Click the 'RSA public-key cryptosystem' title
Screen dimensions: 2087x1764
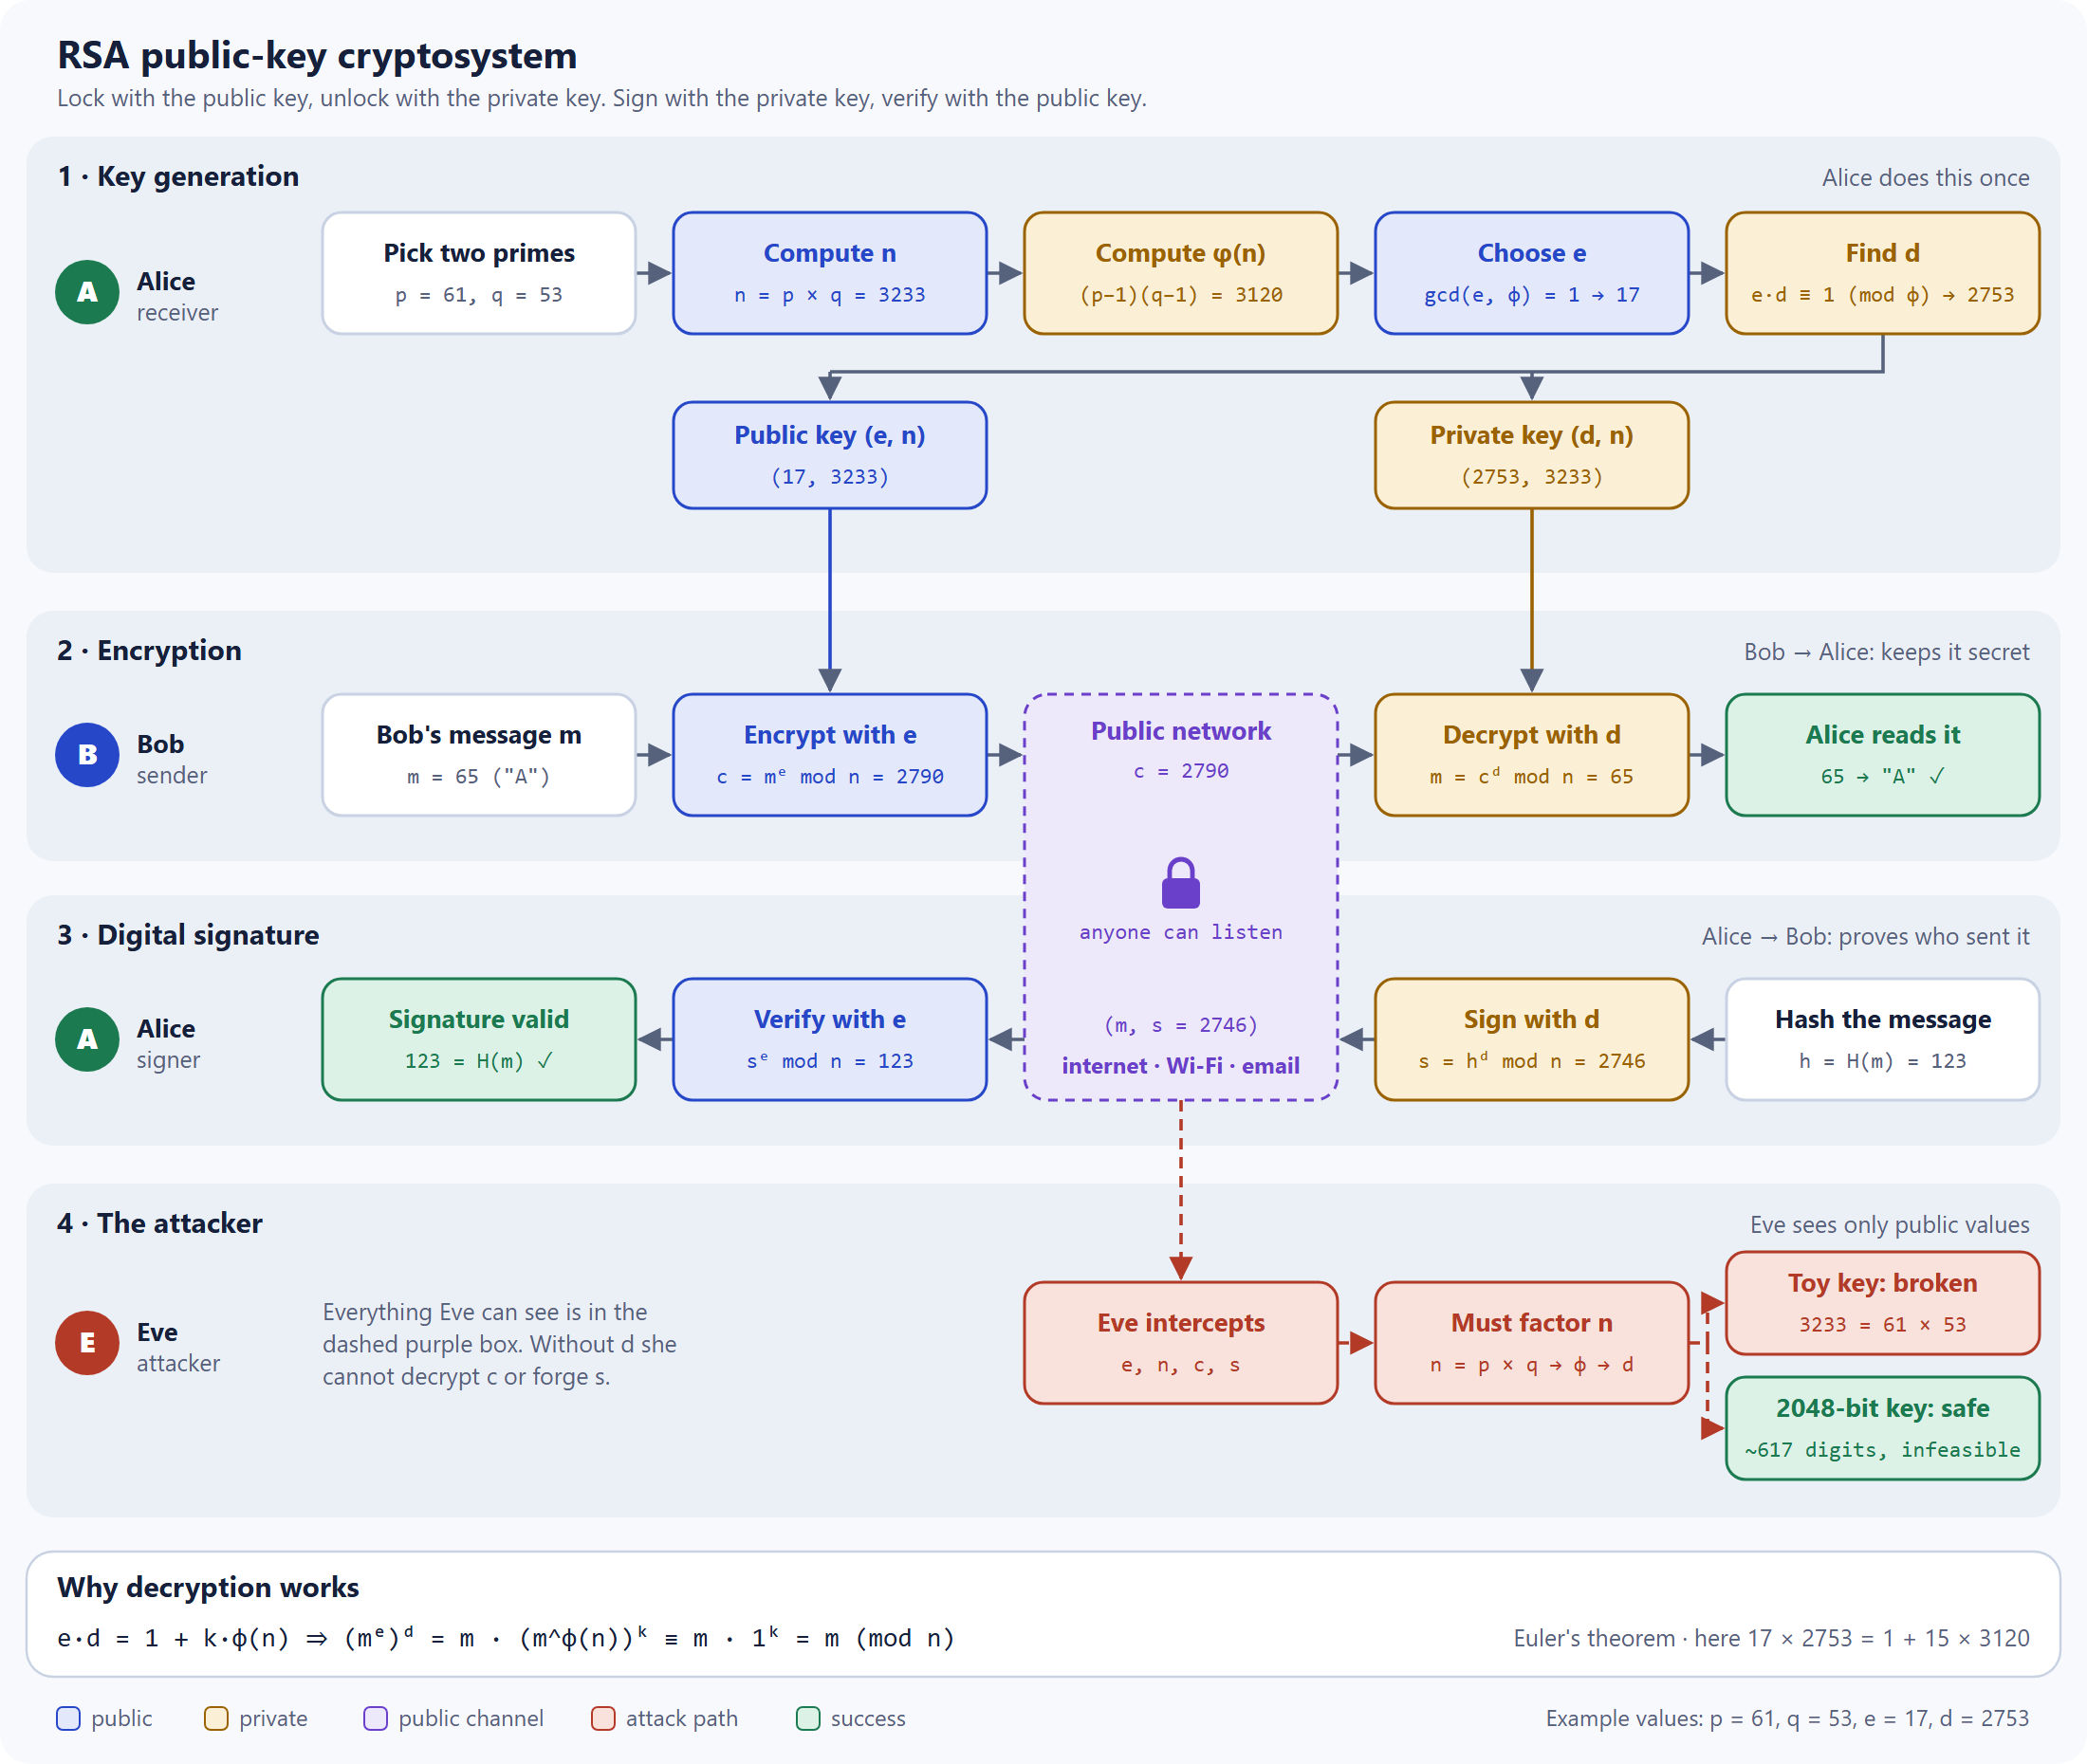tap(317, 55)
